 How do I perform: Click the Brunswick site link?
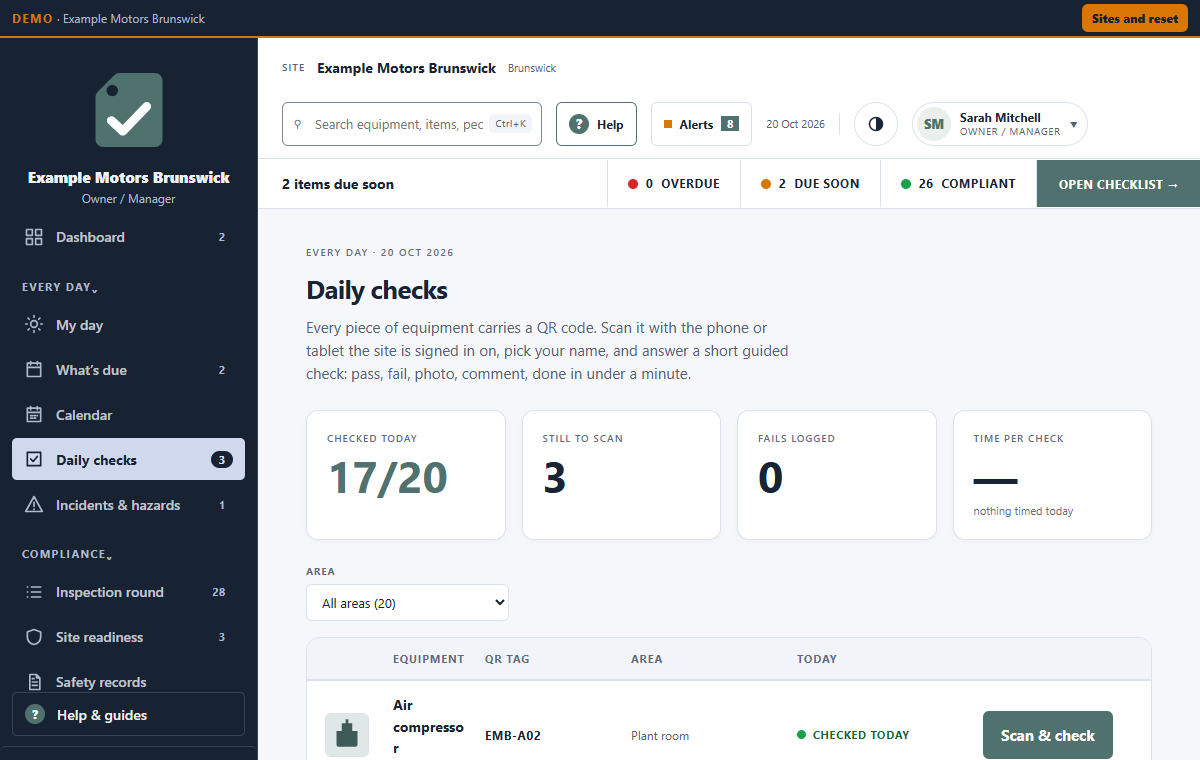point(532,69)
